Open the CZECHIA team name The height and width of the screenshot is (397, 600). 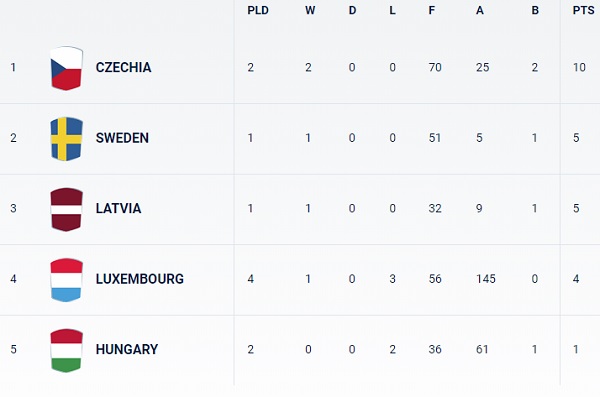tap(123, 67)
